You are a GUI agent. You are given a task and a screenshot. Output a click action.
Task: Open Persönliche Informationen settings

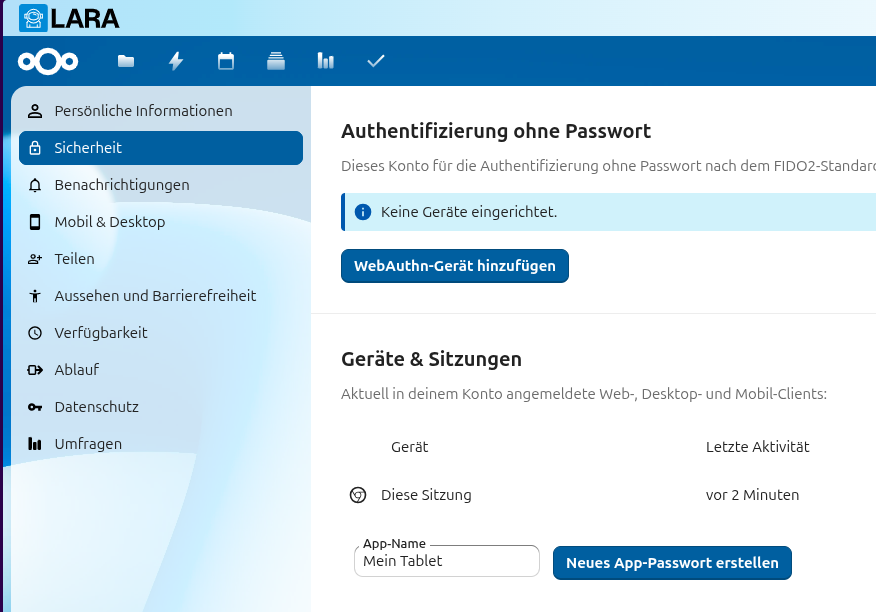(x=143, y=111)
